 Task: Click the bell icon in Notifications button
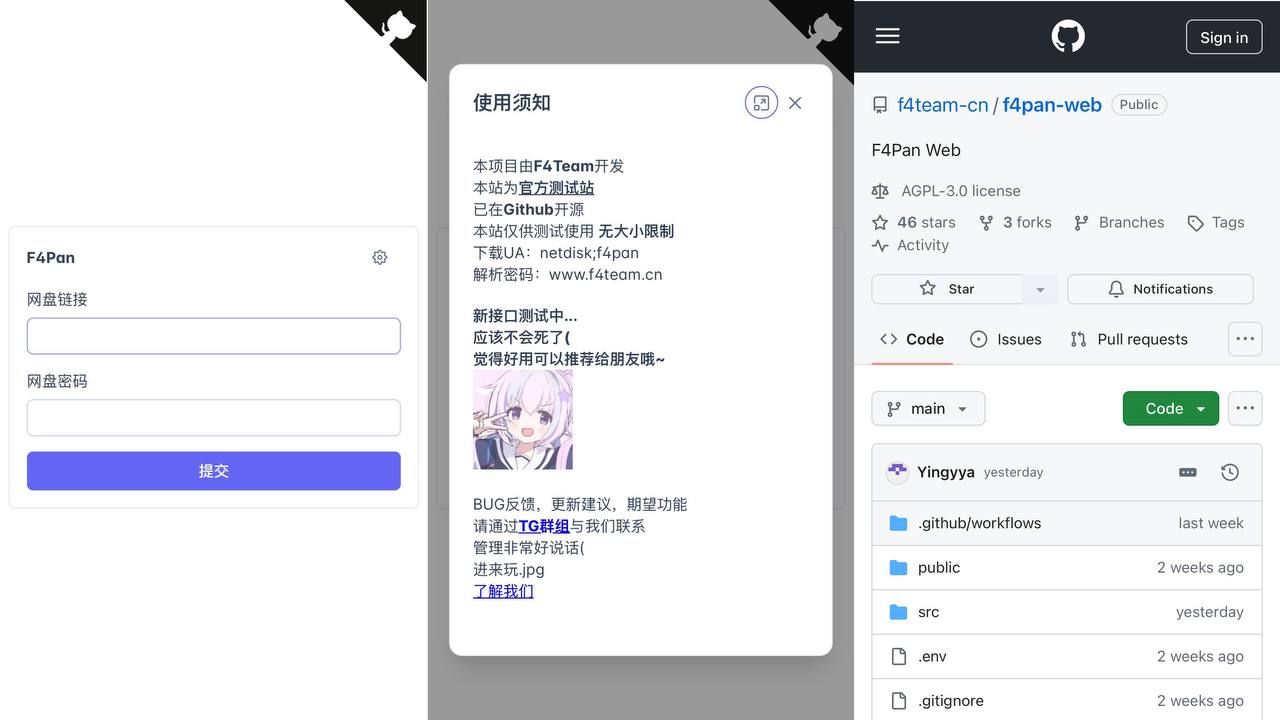[x=1116, y=289]
